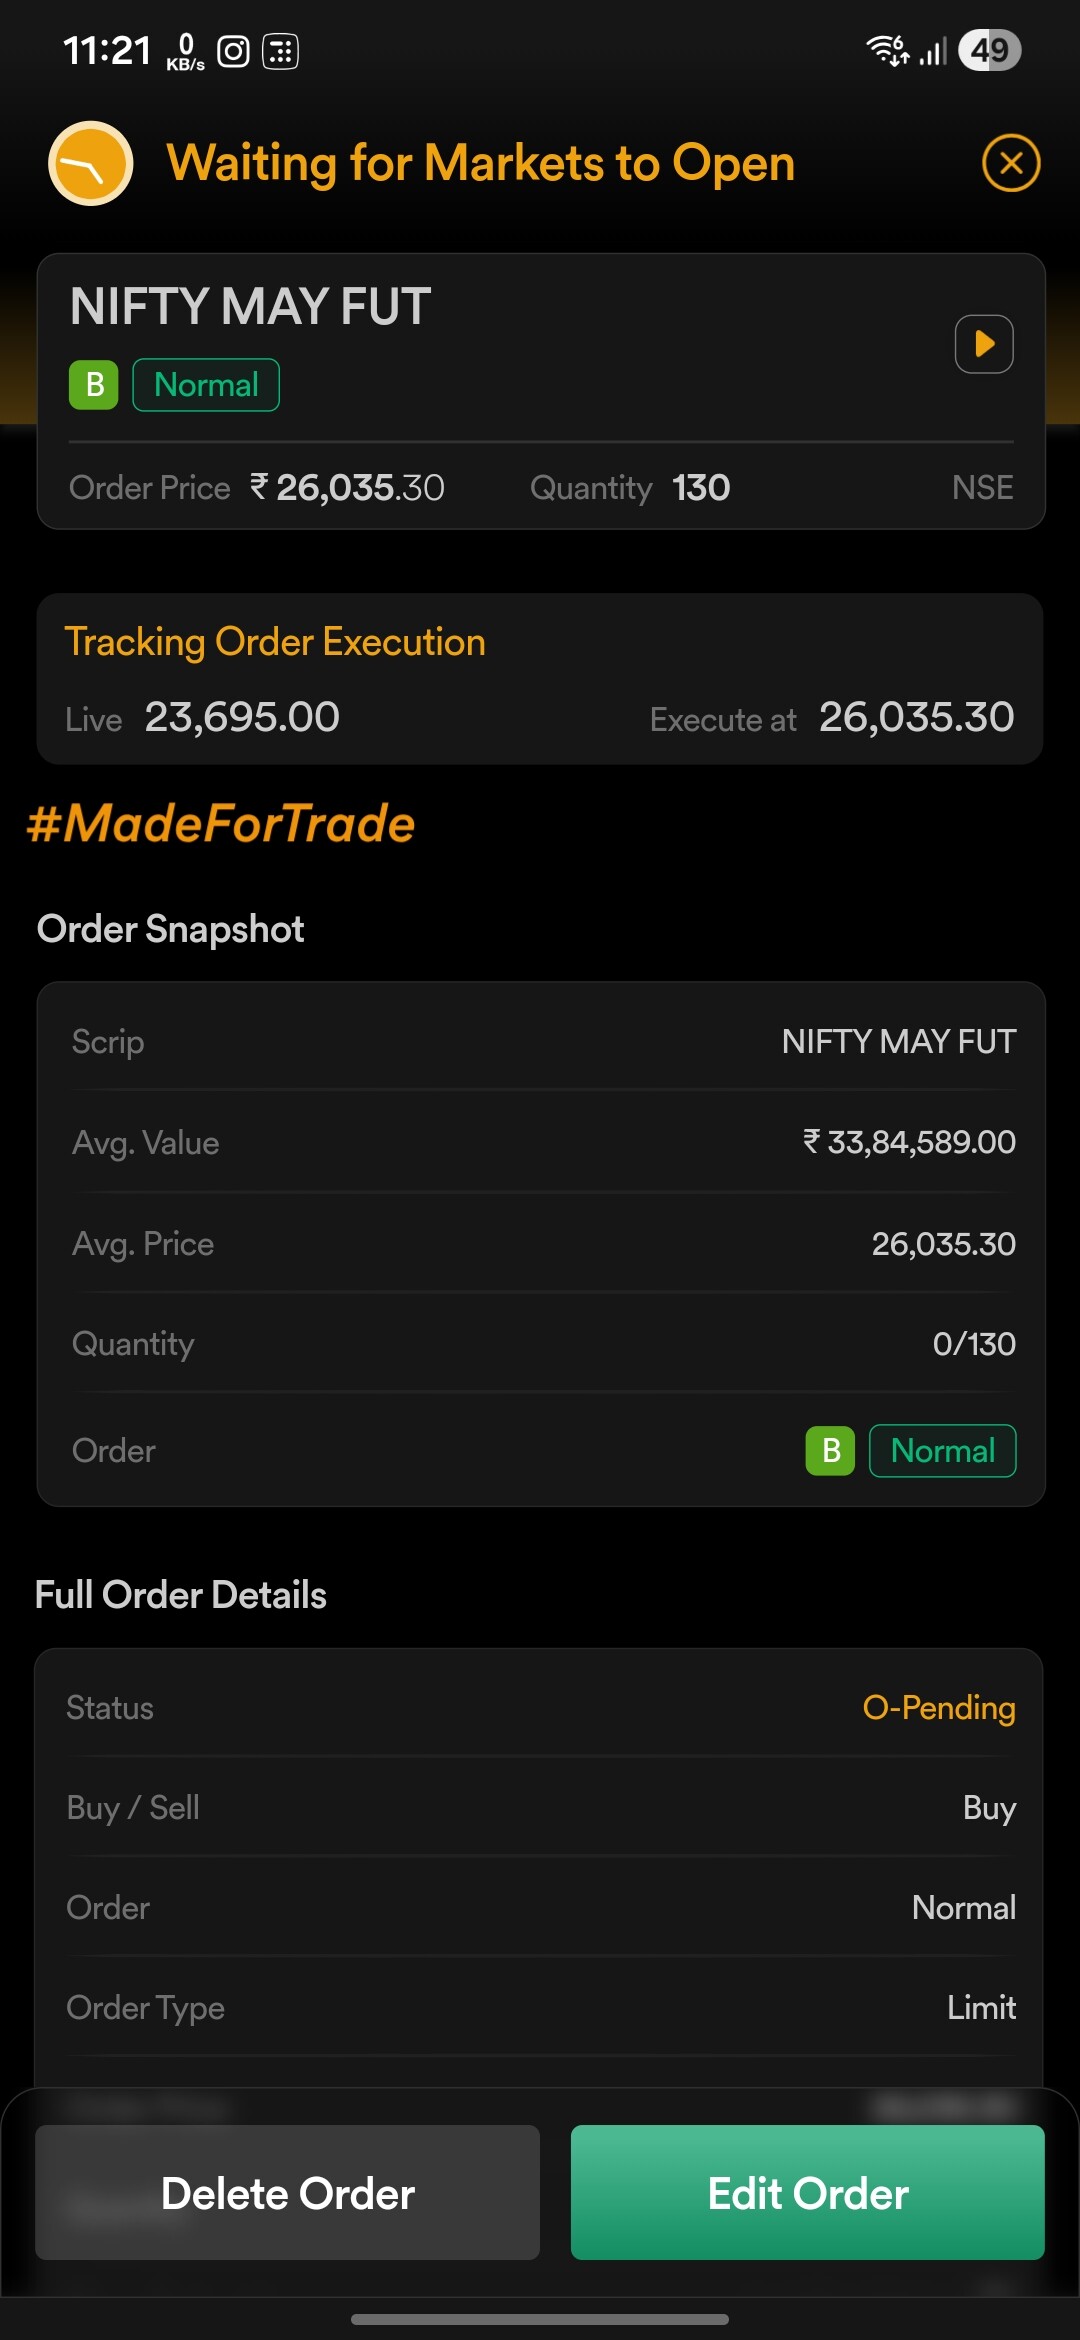Tap the home gesture bar
The height and width of the screenshot is (2340, 1080).
[x=540, y=2319]
